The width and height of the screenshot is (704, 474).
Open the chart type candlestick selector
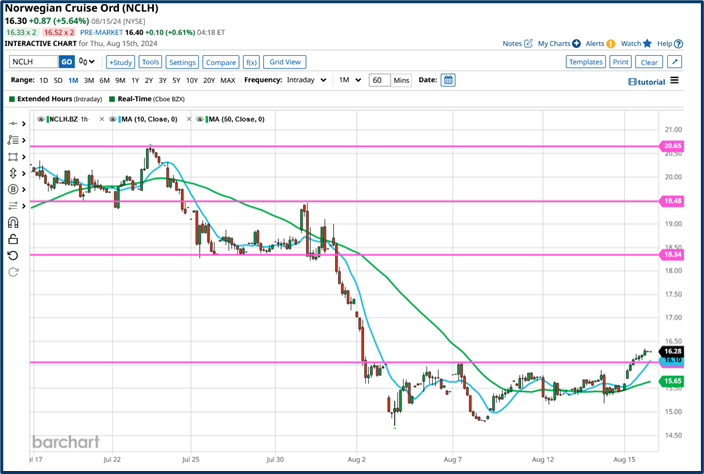coord(87,61)
